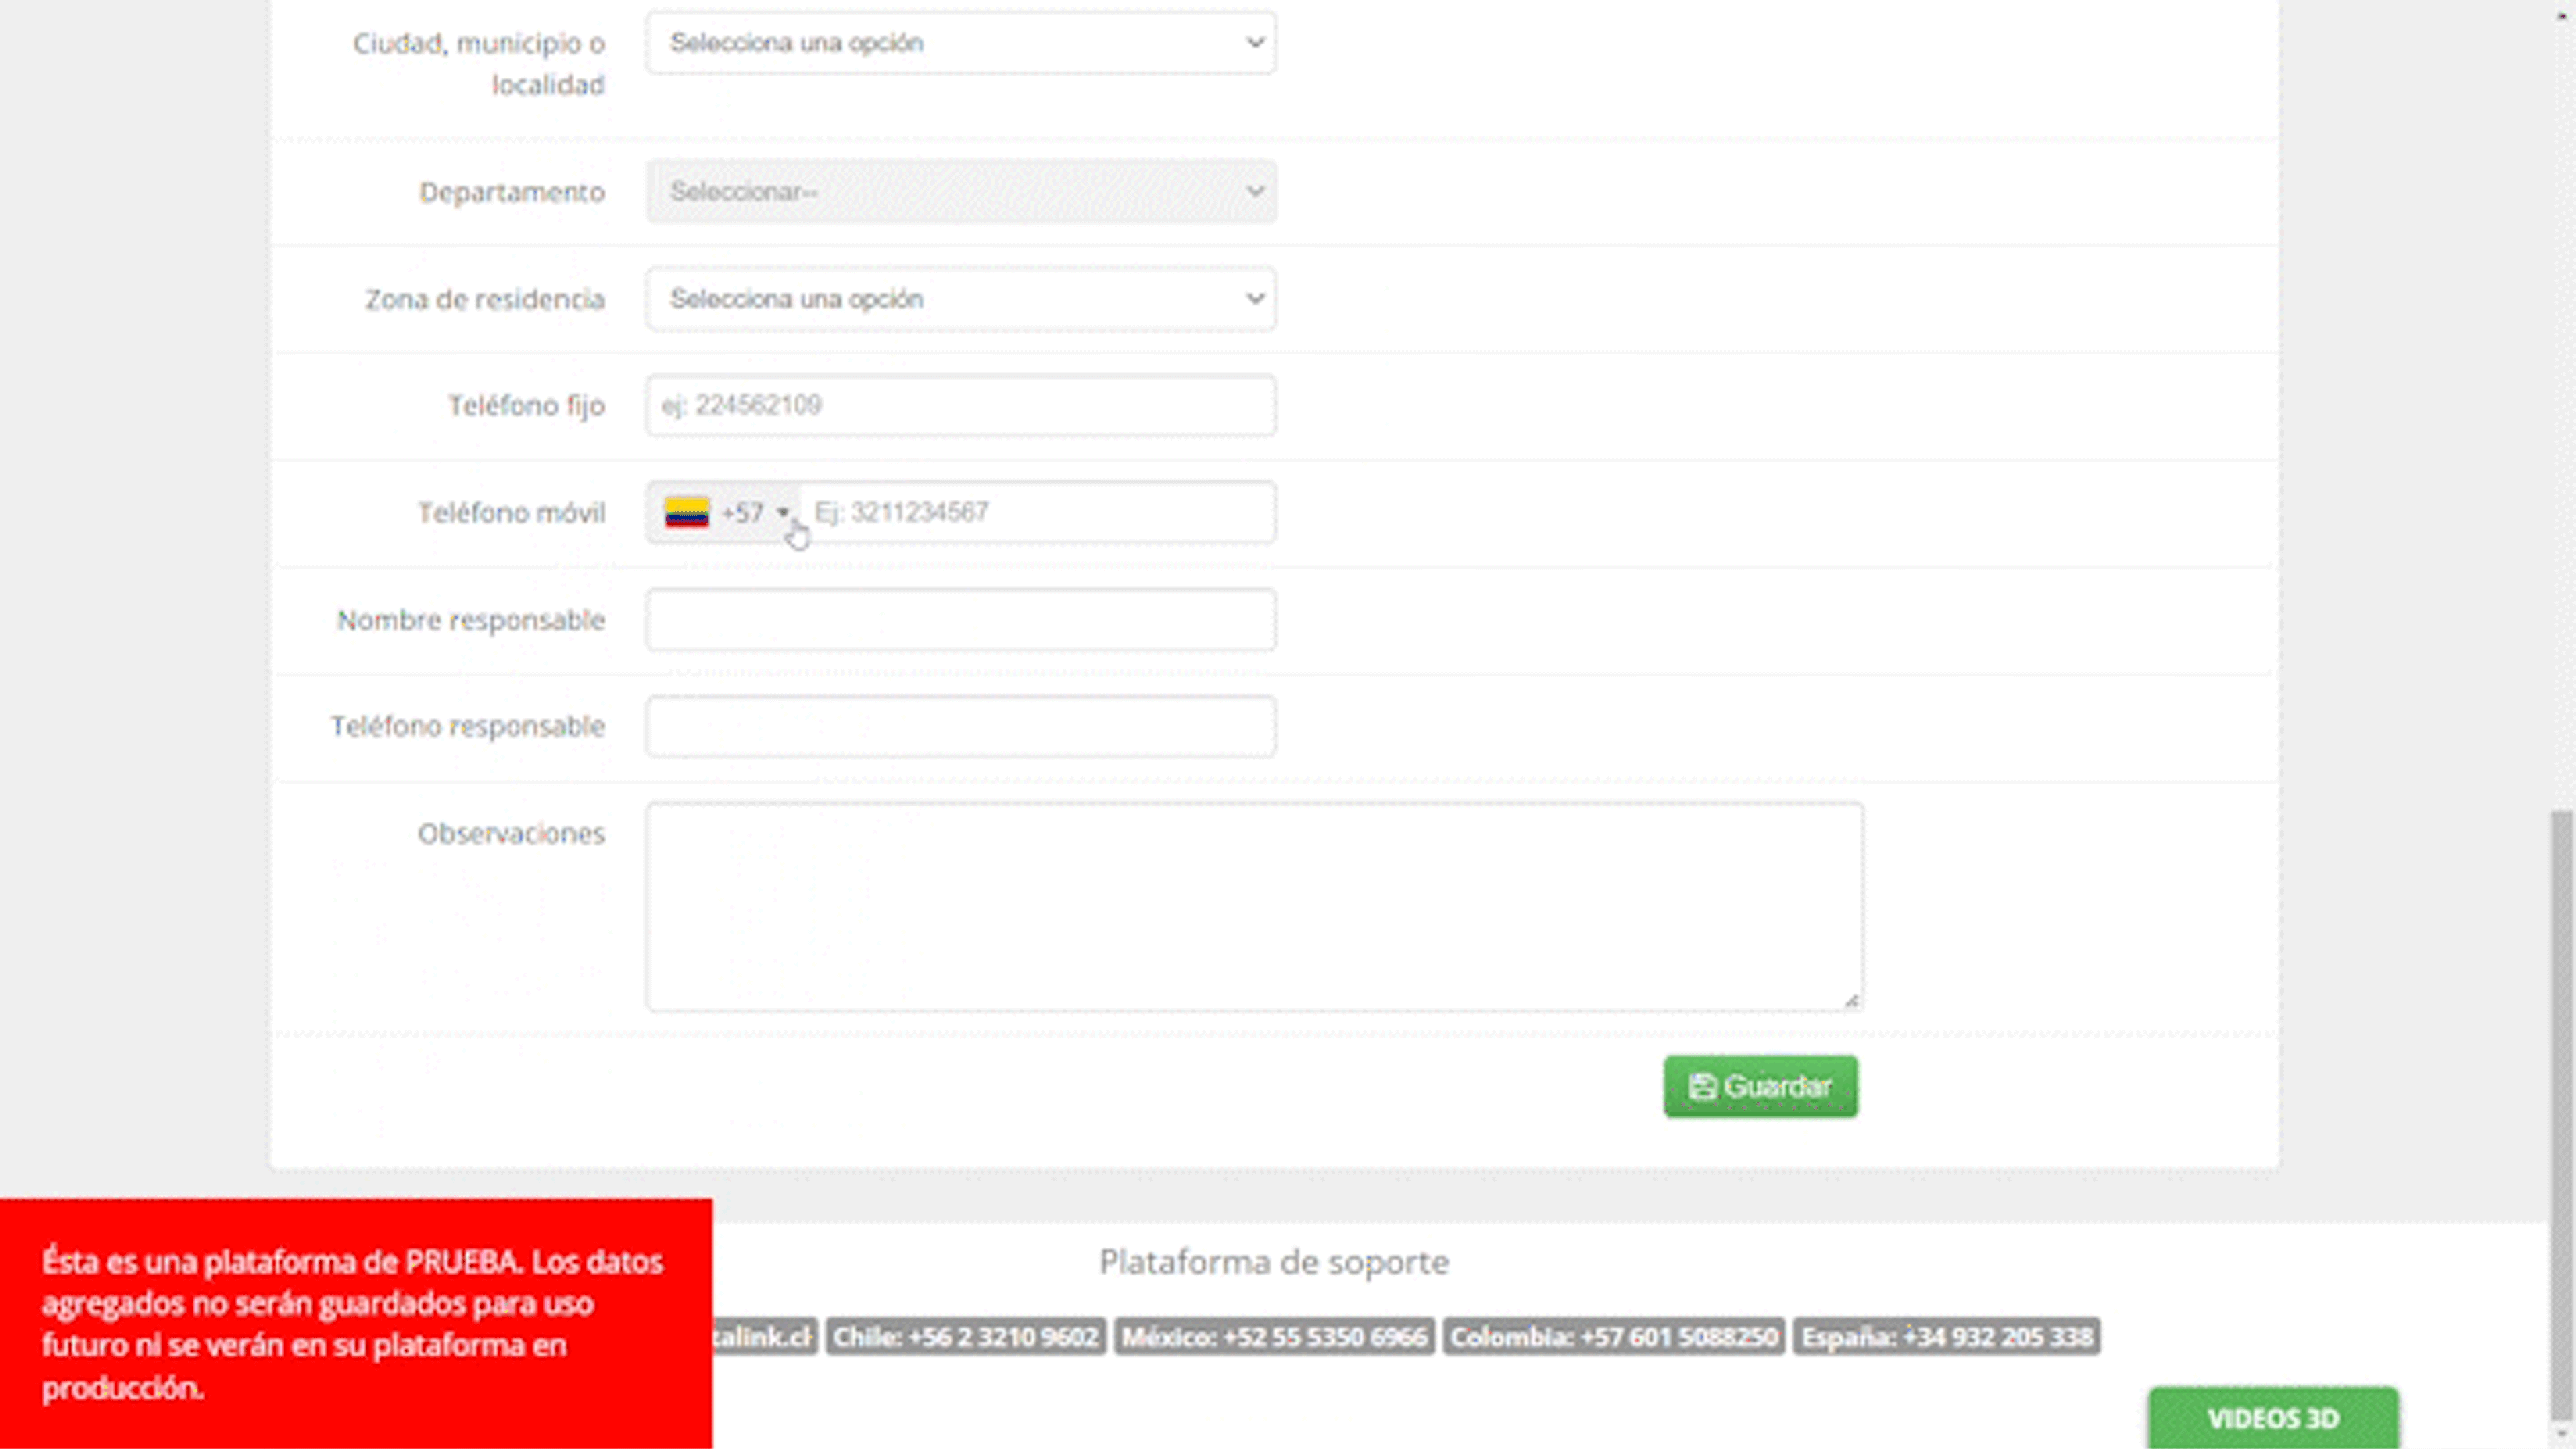Focus the Teléfono fijo input field
2576x1449 pixels.
click(x=960, y=405)
